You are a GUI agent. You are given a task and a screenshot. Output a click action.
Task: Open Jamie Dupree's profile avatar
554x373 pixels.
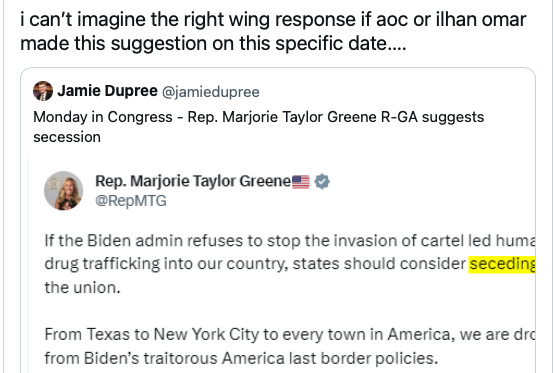pos(43,91)
